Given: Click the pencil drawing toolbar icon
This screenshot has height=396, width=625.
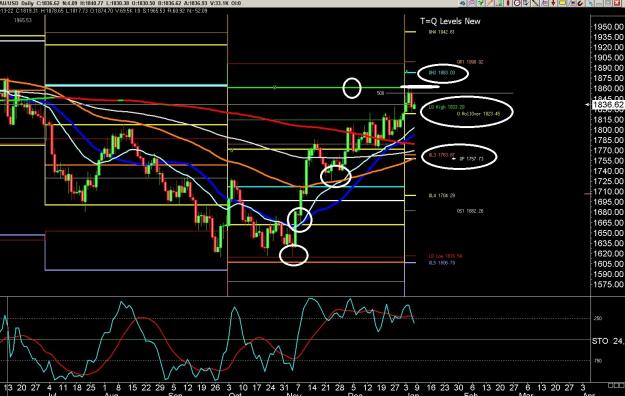Looking at the screenshot, I should pos(489,3).
